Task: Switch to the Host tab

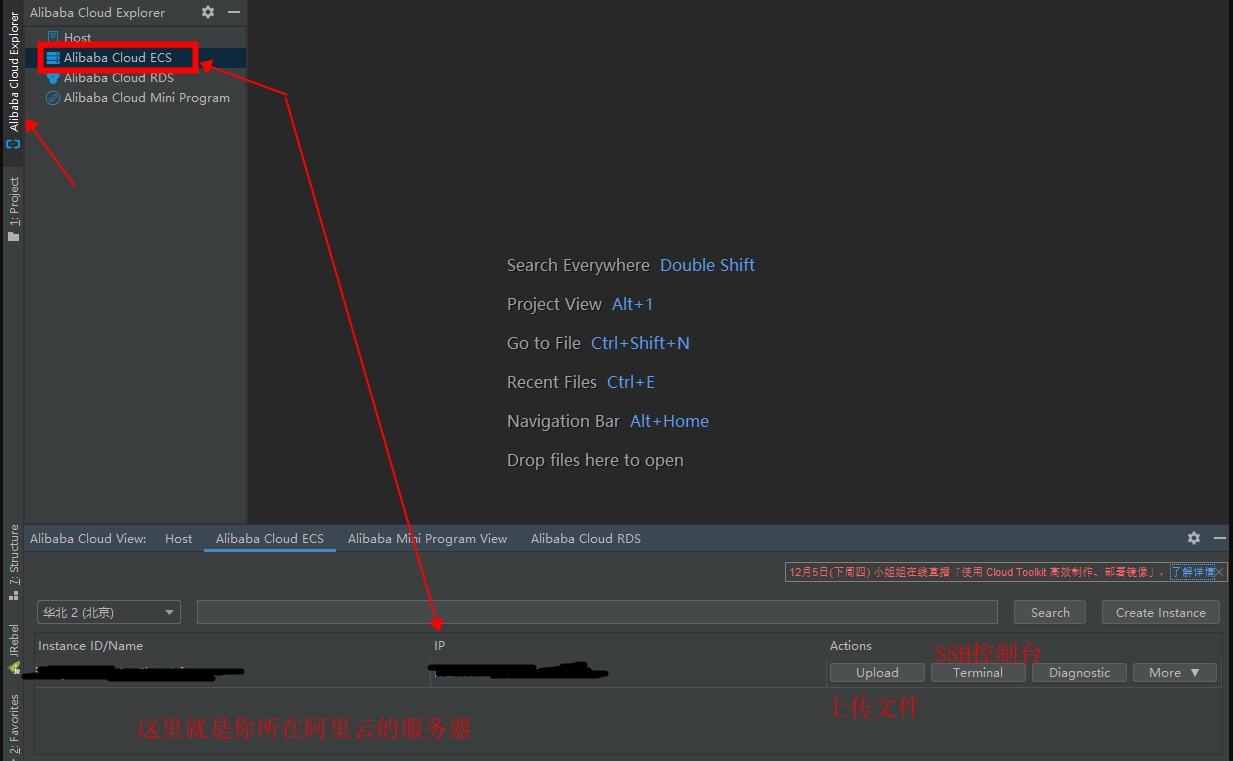Action: point(179,538)
